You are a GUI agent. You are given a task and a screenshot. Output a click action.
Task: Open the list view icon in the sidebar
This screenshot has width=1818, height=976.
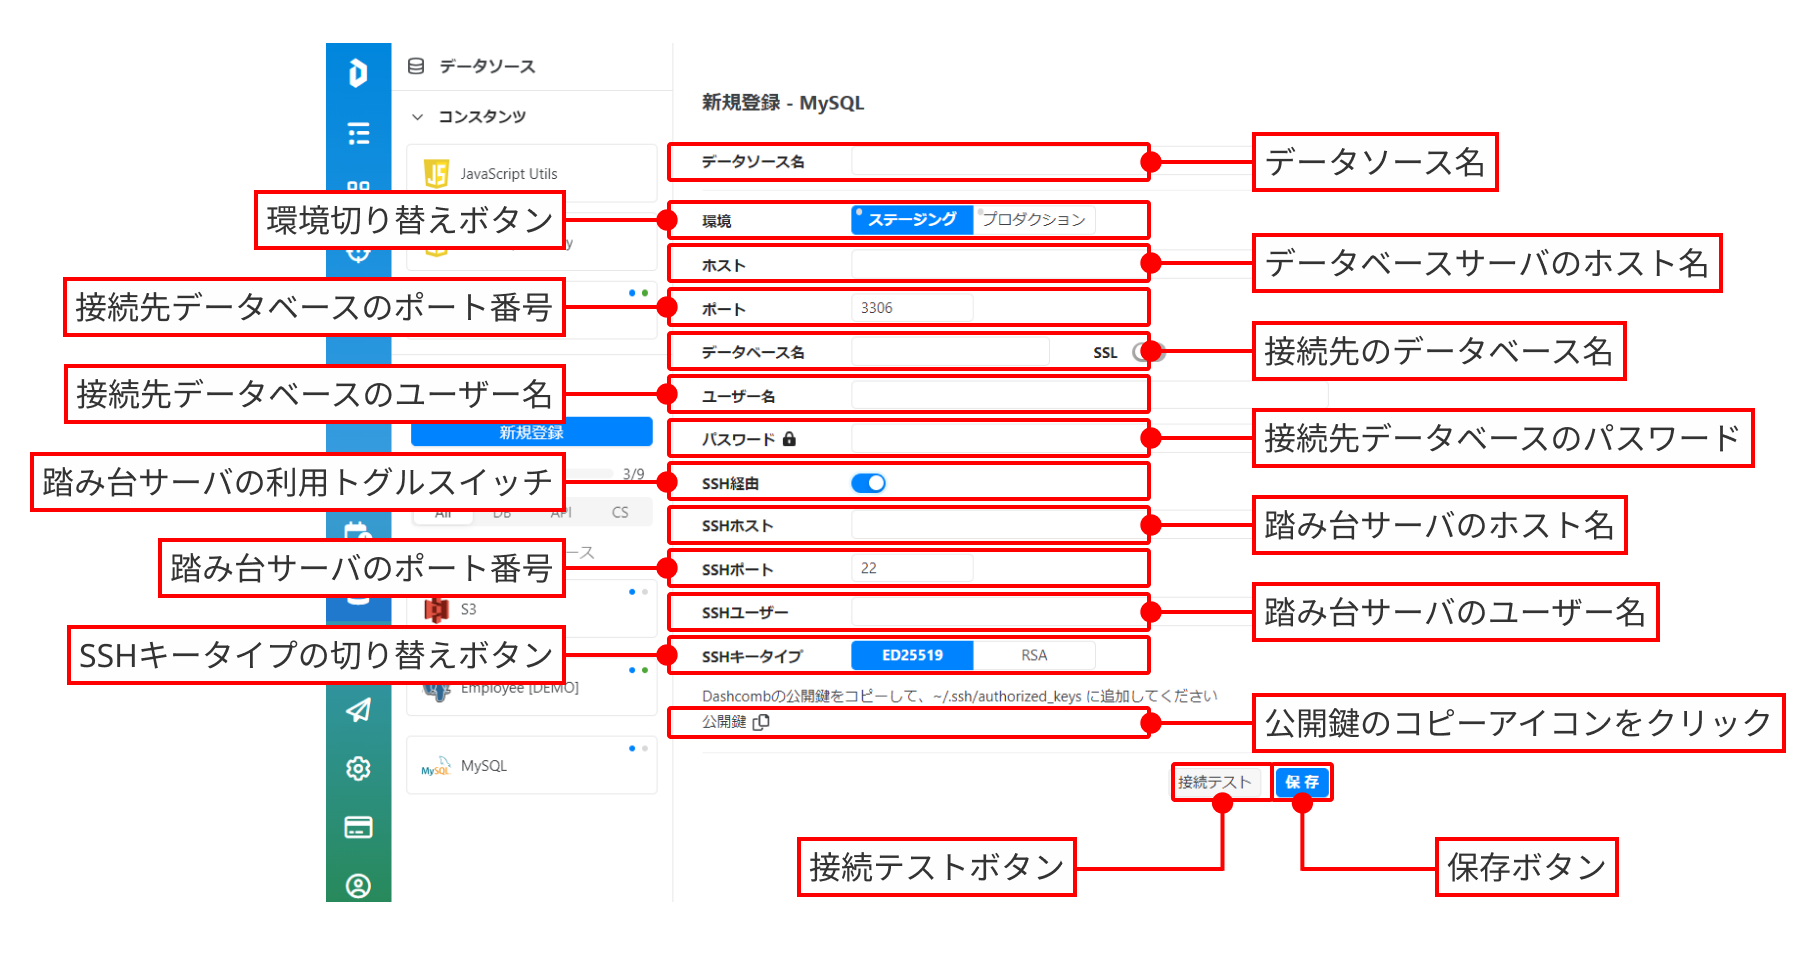(x=358, y=133)
